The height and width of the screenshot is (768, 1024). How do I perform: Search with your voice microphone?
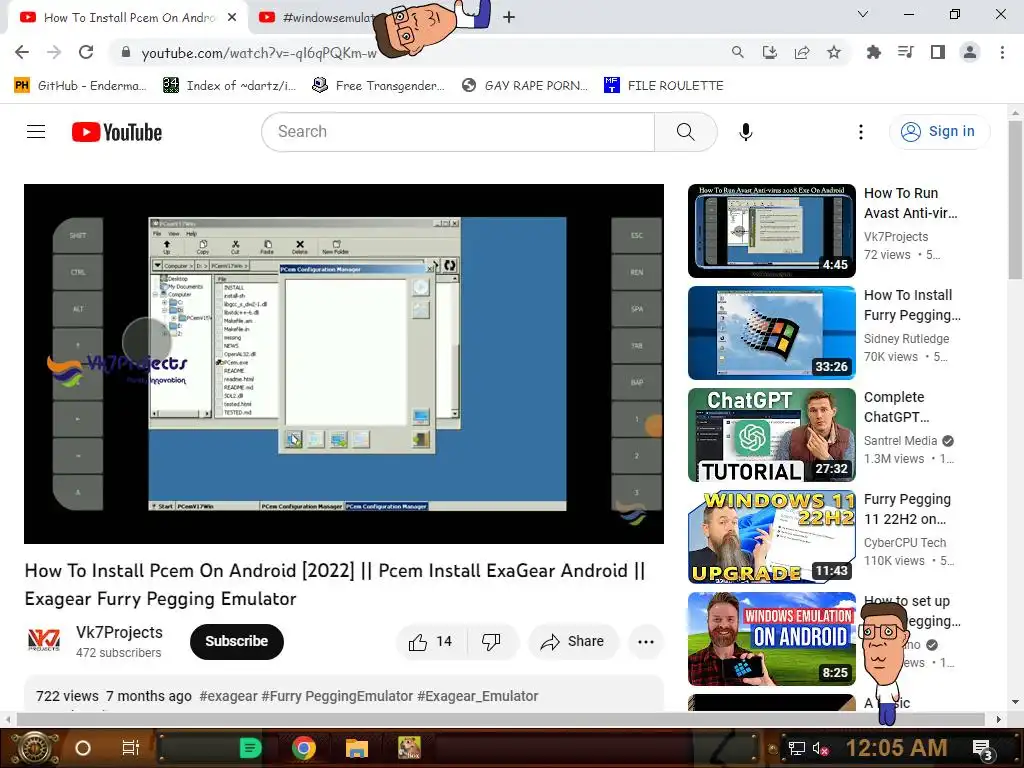pyautogui.click(x=745, y=132)
